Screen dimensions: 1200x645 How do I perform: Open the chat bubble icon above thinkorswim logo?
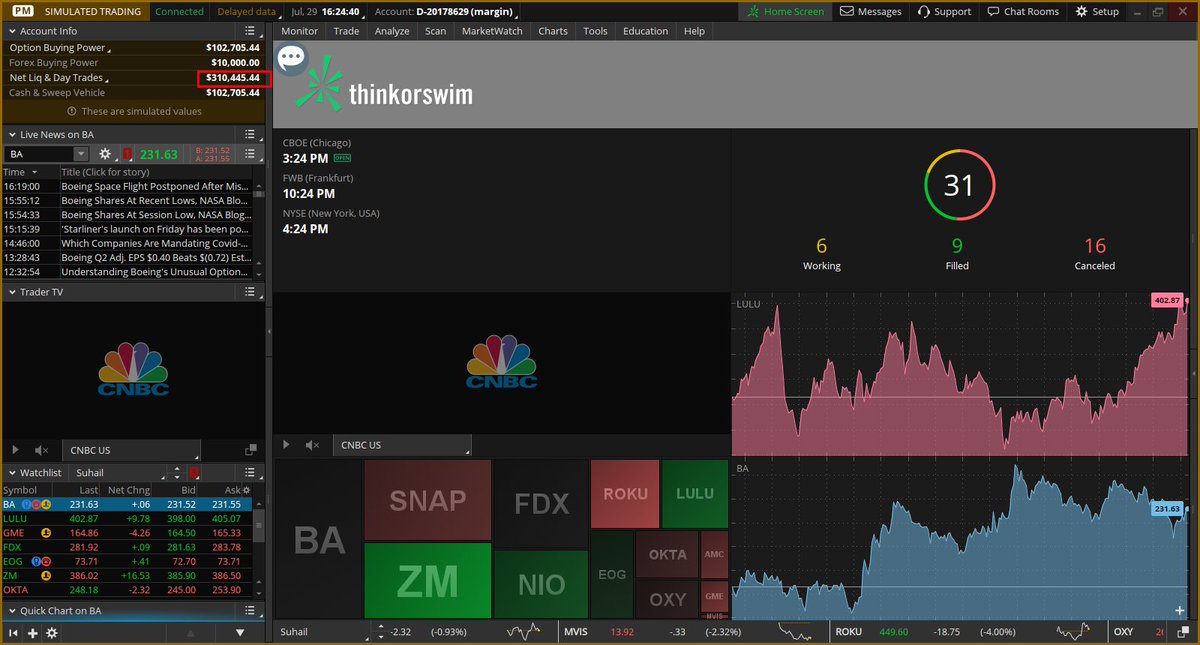coord(291,57)
